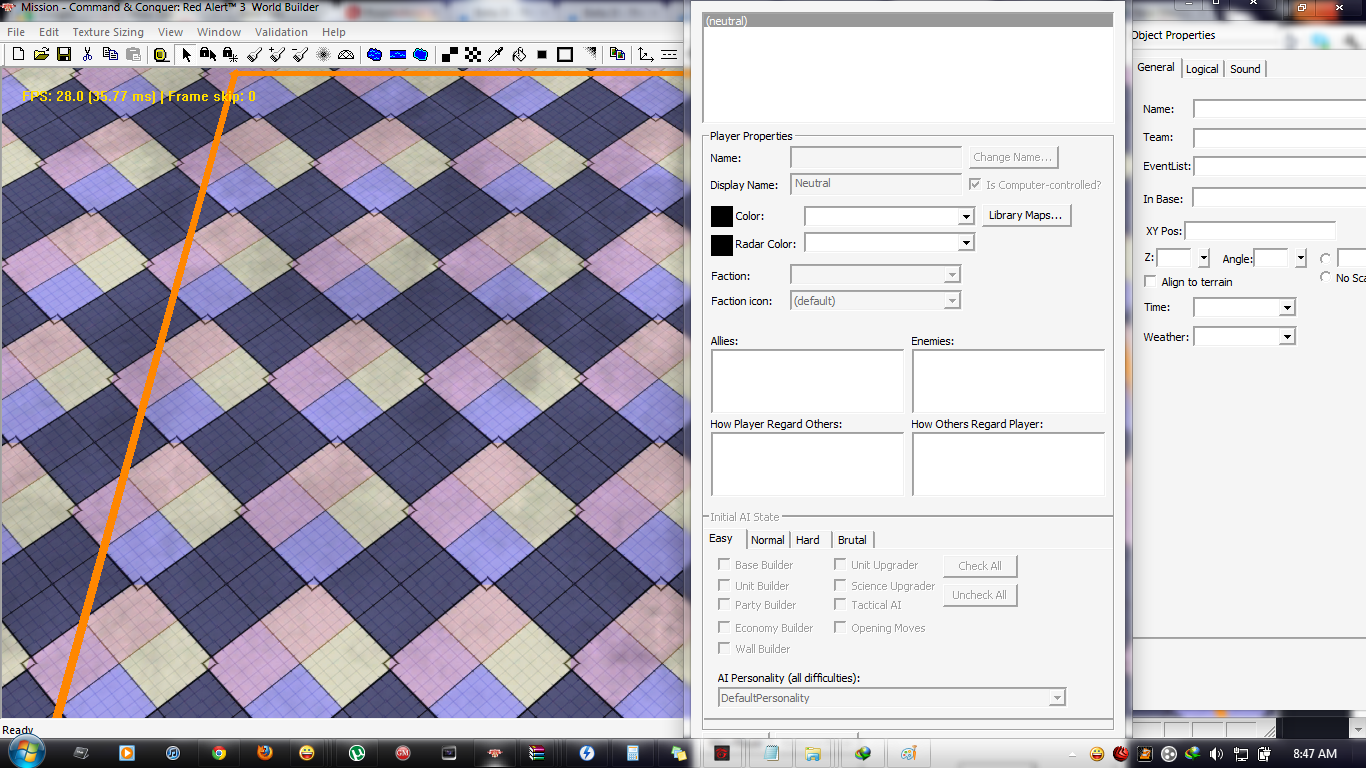Click the New map toolbar icon

pos(17,54)
